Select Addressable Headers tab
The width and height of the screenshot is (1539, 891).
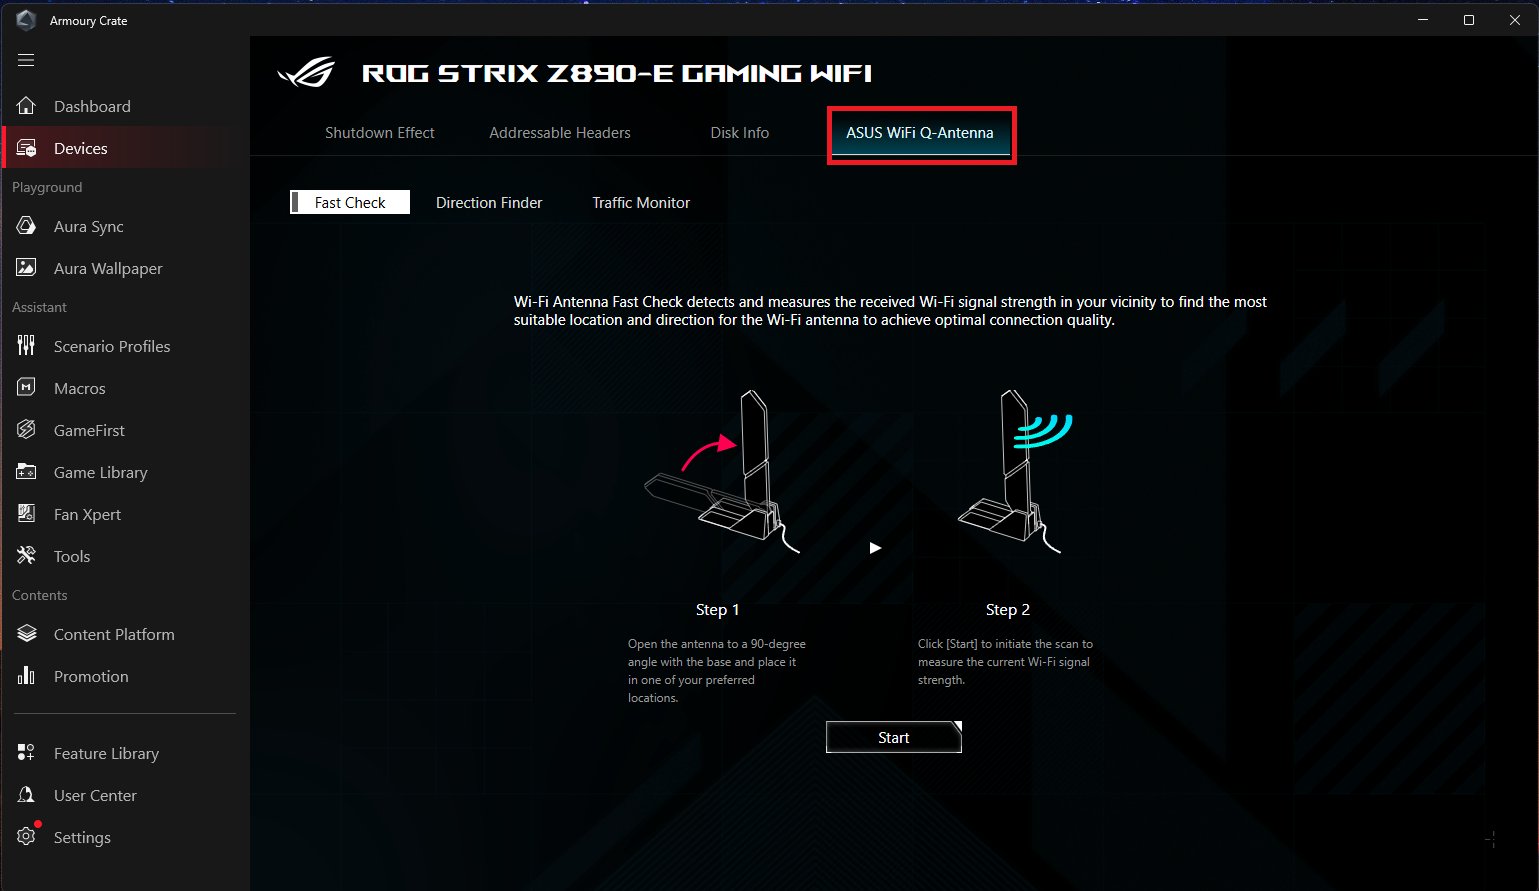560,133
